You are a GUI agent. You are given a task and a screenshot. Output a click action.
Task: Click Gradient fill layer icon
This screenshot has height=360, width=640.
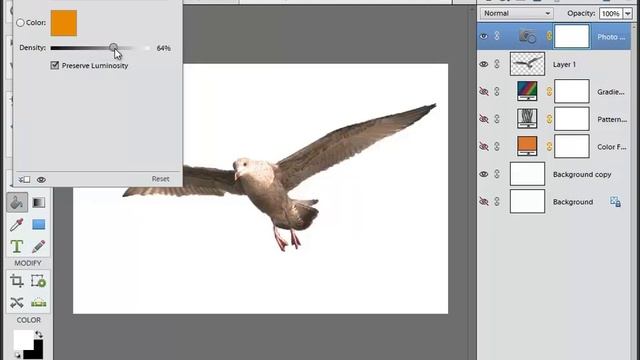pyautogui.click(x=527, y=91)
